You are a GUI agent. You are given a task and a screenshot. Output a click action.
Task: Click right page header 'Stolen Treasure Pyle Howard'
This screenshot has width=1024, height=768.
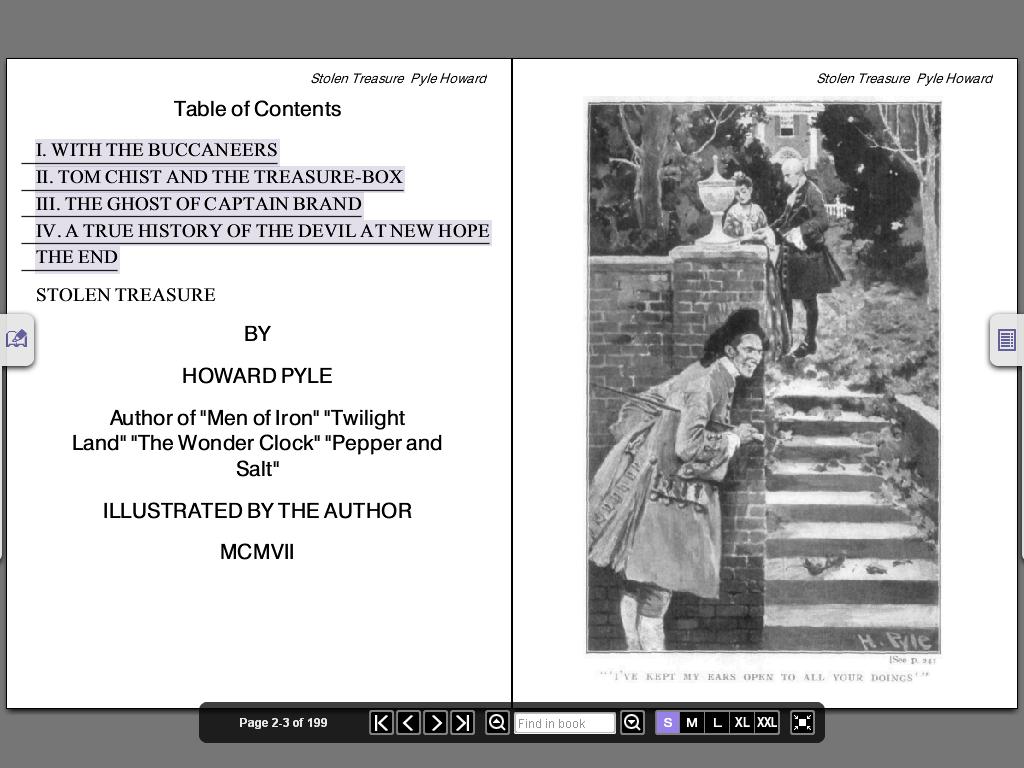tap(904, 78)
